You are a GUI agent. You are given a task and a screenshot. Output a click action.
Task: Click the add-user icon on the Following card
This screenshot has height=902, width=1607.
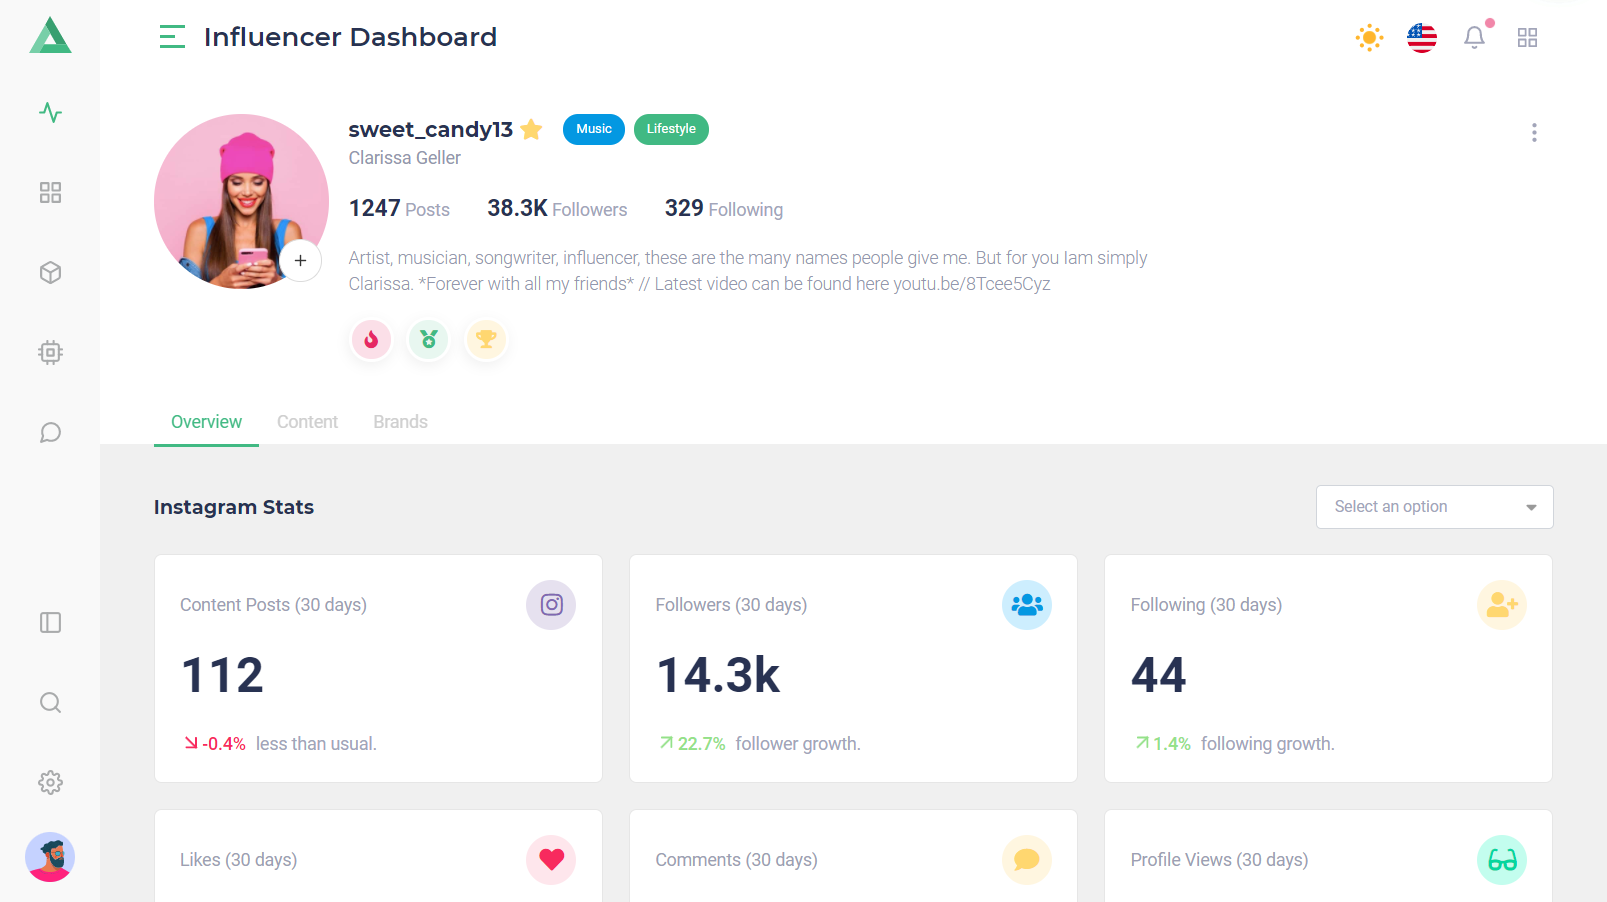[x=1502, y=605]
